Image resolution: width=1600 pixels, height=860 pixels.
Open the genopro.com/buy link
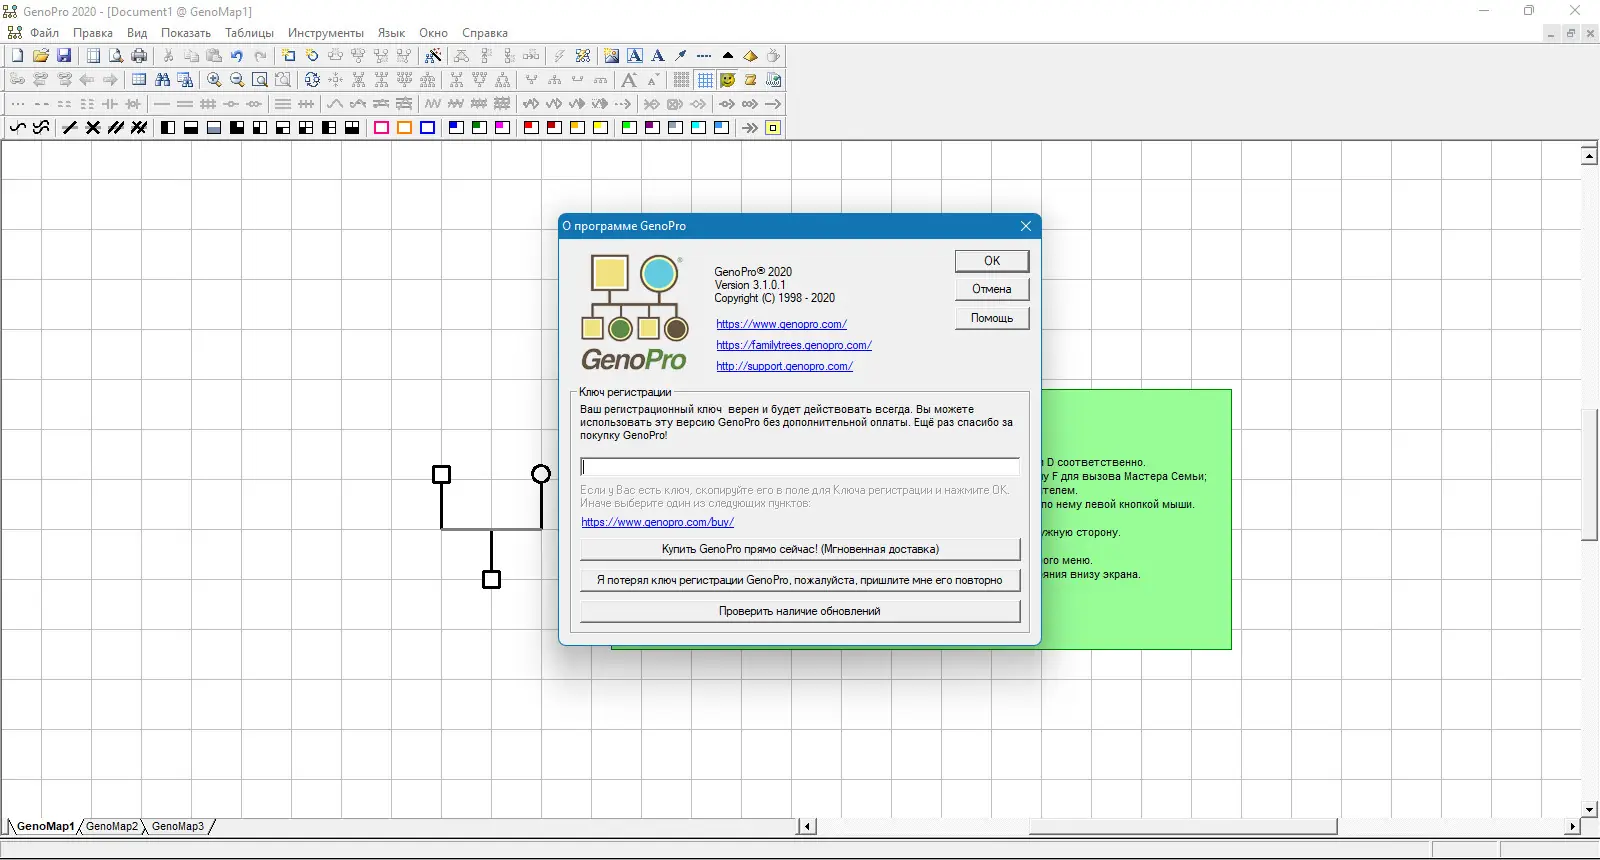tap(657, 522)
